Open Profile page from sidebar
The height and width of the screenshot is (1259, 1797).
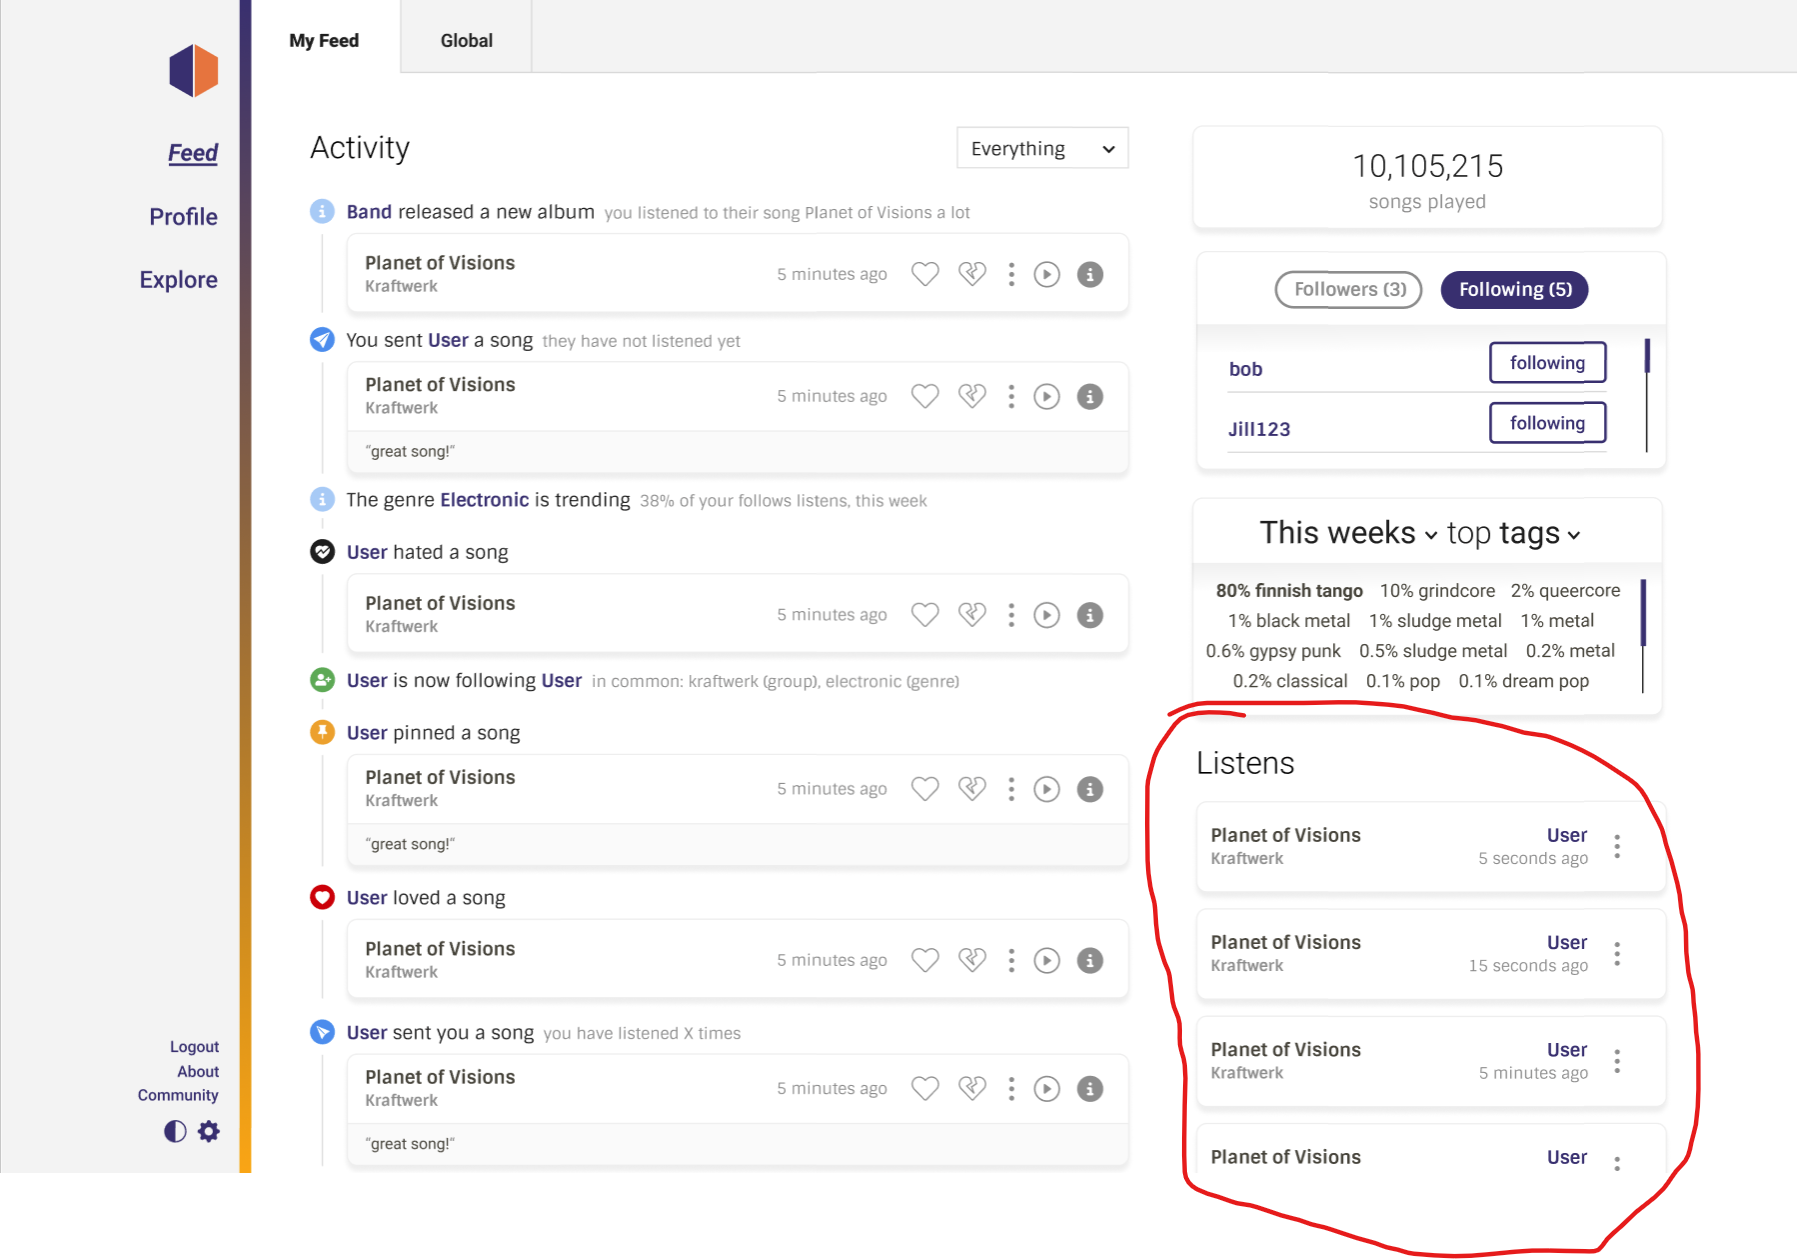183,216
